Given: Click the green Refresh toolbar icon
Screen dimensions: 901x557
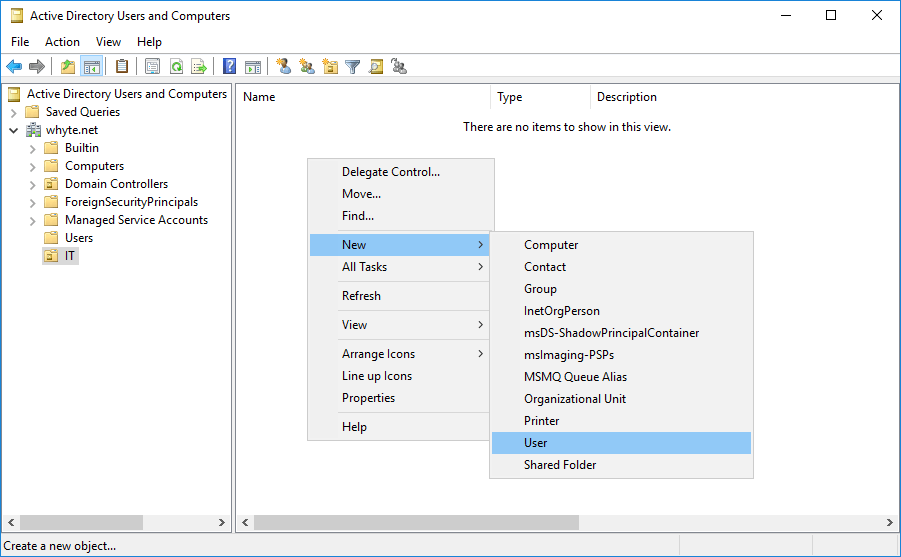Looking at the screenshot, I should click(176, 67).
